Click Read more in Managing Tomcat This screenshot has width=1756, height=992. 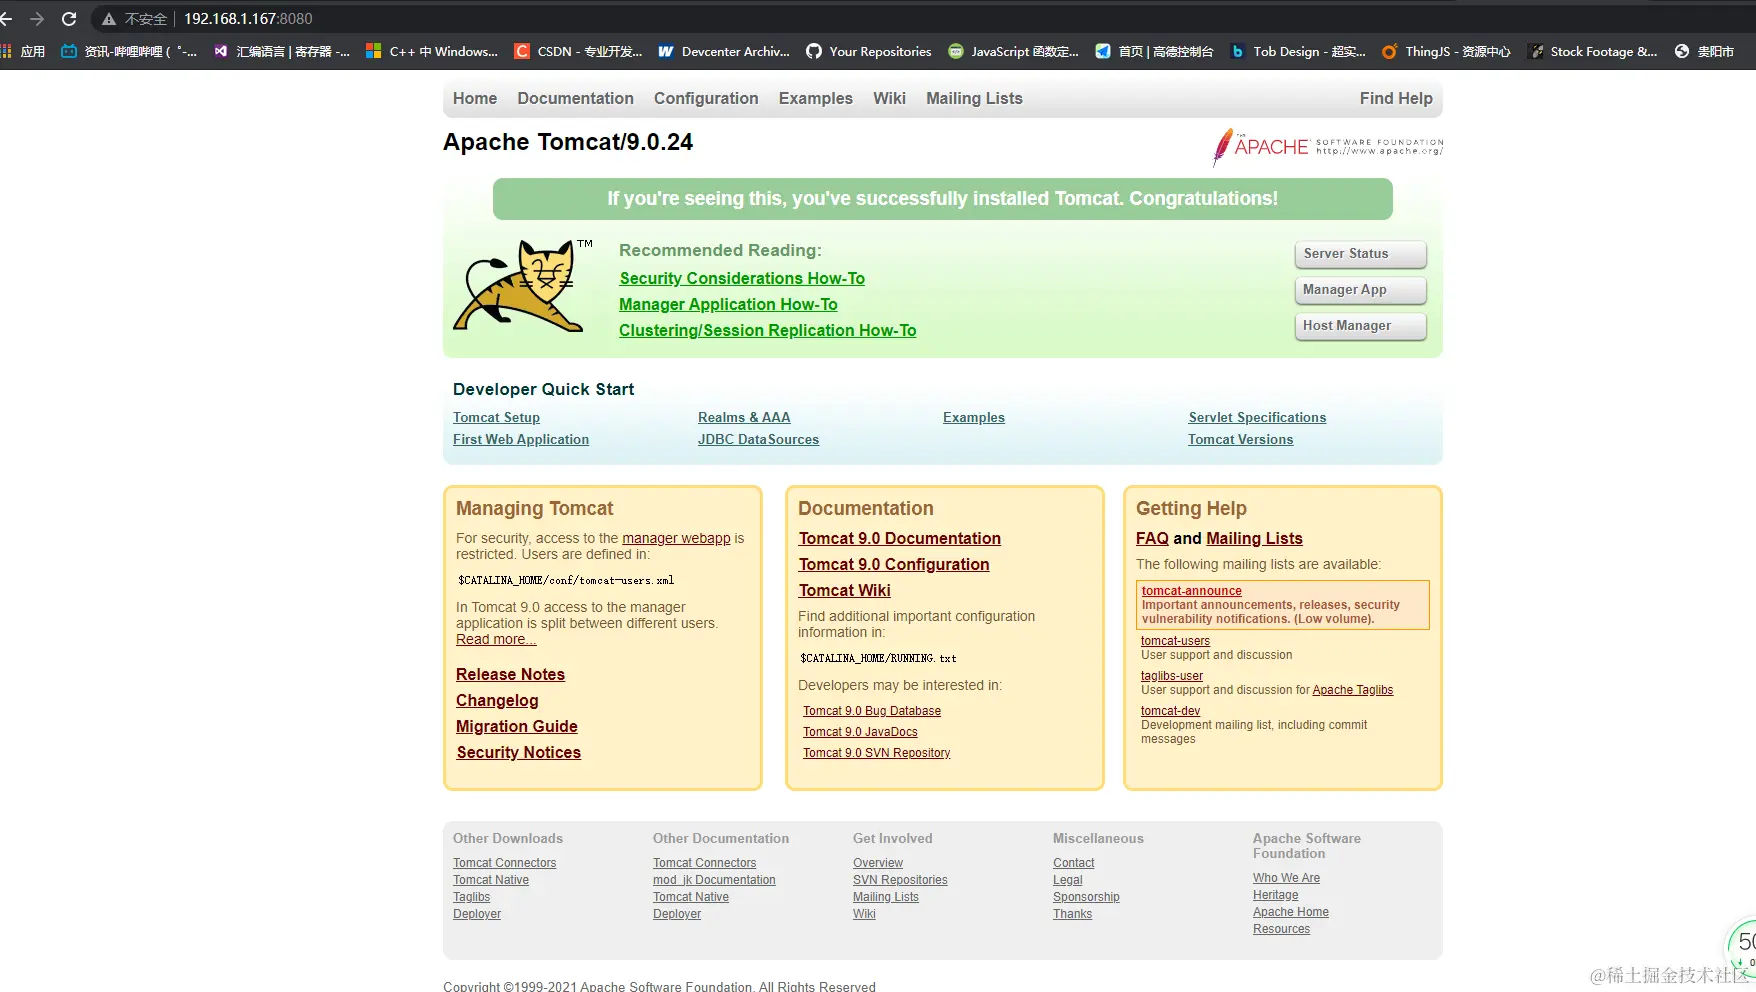pyautogui.click(x=496, y=639)
